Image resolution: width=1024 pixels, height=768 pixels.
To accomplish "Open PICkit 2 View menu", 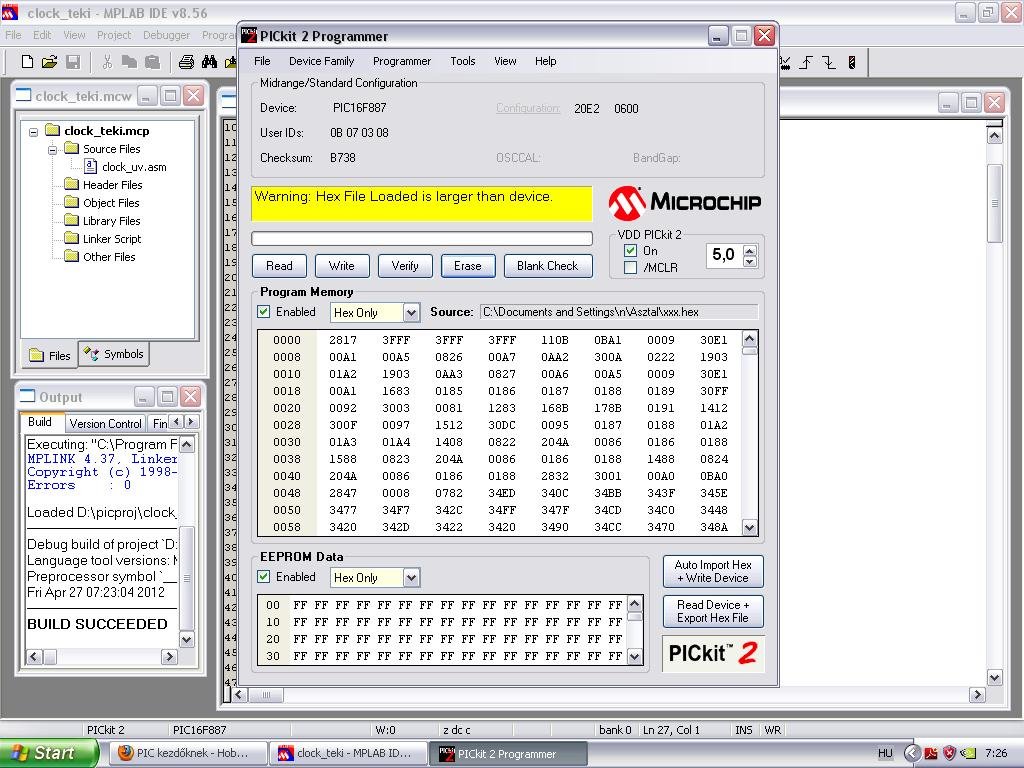I will pos(505,61).
